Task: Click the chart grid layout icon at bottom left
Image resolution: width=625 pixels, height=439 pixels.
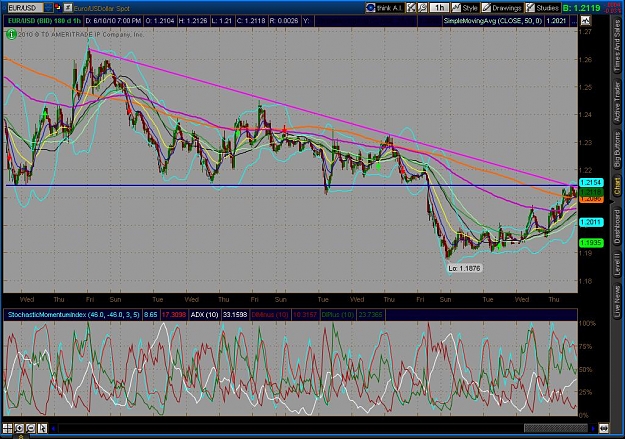Action: pos(8,428)
